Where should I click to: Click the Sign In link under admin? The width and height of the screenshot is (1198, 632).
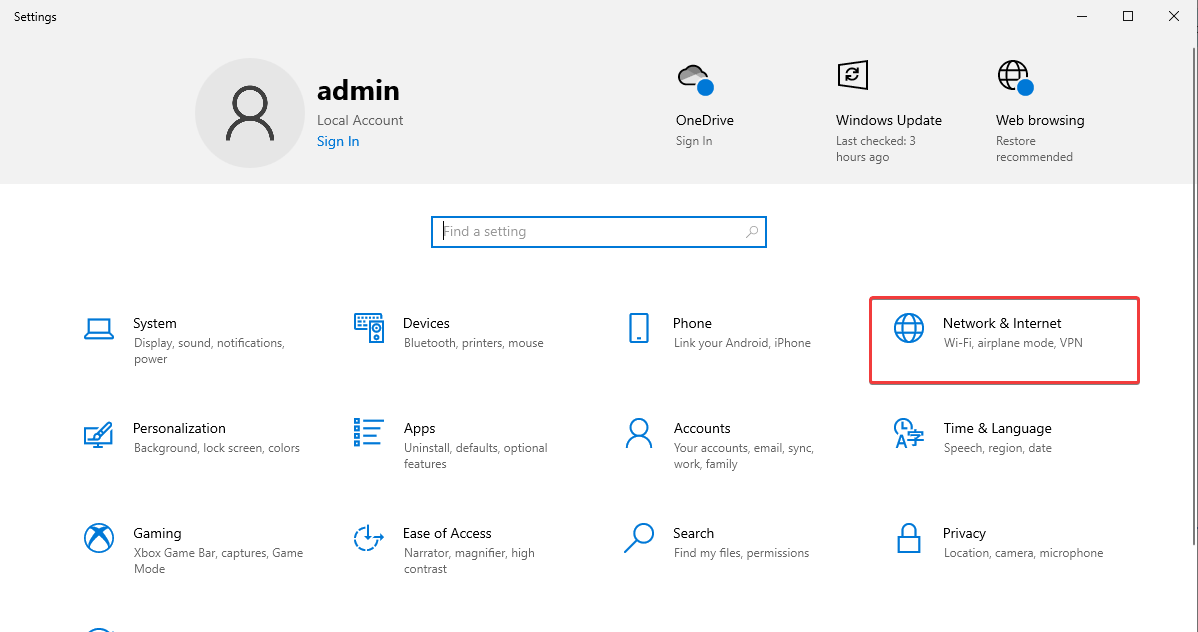click(338, 141)
